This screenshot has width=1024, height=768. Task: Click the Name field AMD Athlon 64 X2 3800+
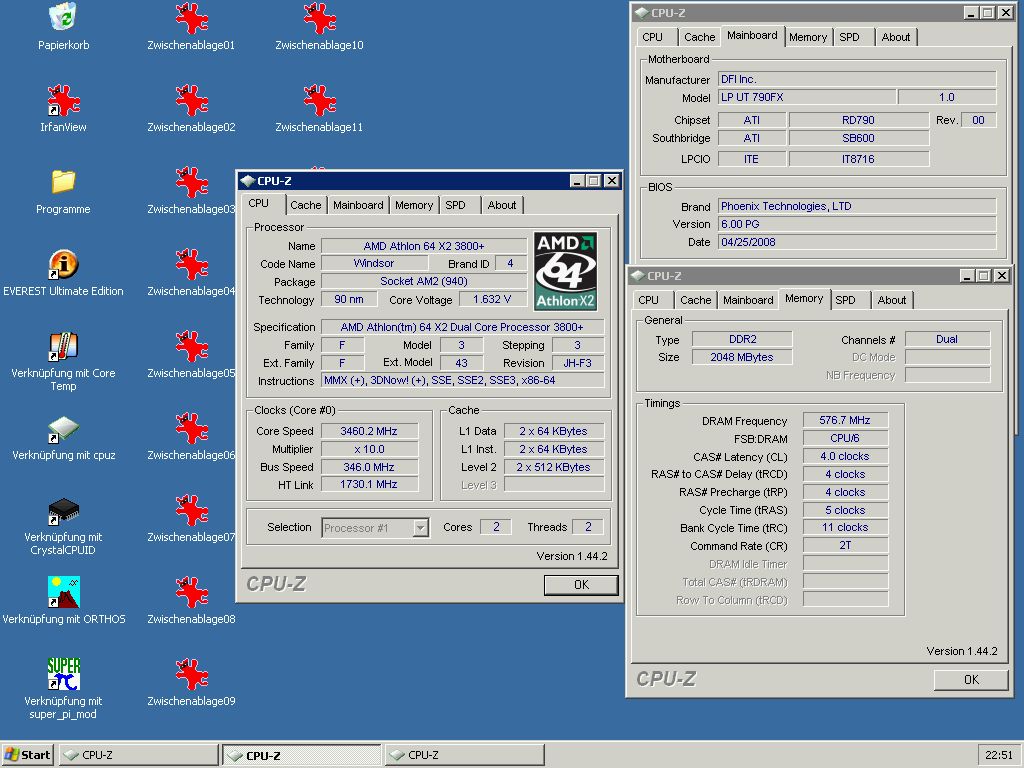424,246
